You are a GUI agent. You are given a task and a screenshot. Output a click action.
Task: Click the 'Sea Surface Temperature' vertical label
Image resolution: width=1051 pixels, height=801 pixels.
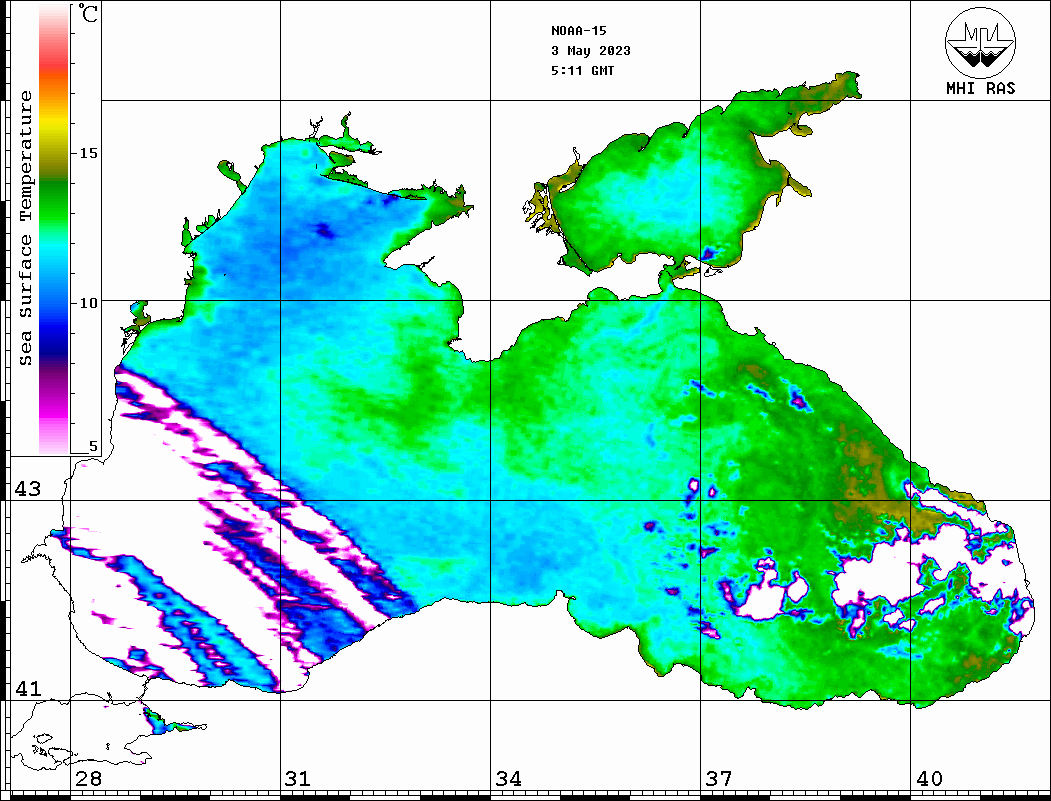click(x=25, y=228)
